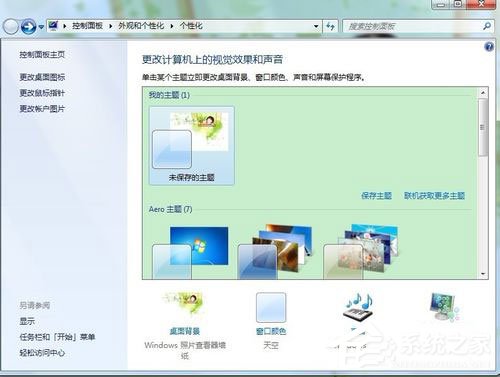Screen dimensions: 500x377
Task: Open 更改鼠标指针 link
Action: point(42,93)
